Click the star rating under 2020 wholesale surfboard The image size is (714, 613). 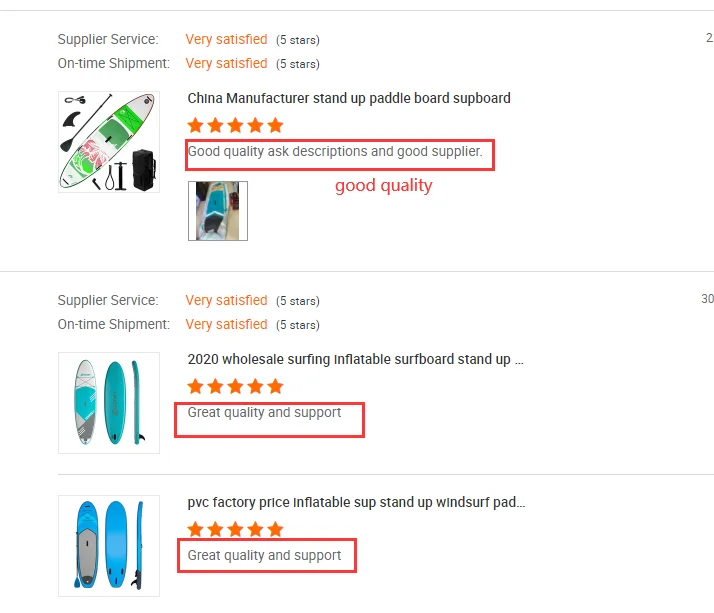(x=235, y=386)
